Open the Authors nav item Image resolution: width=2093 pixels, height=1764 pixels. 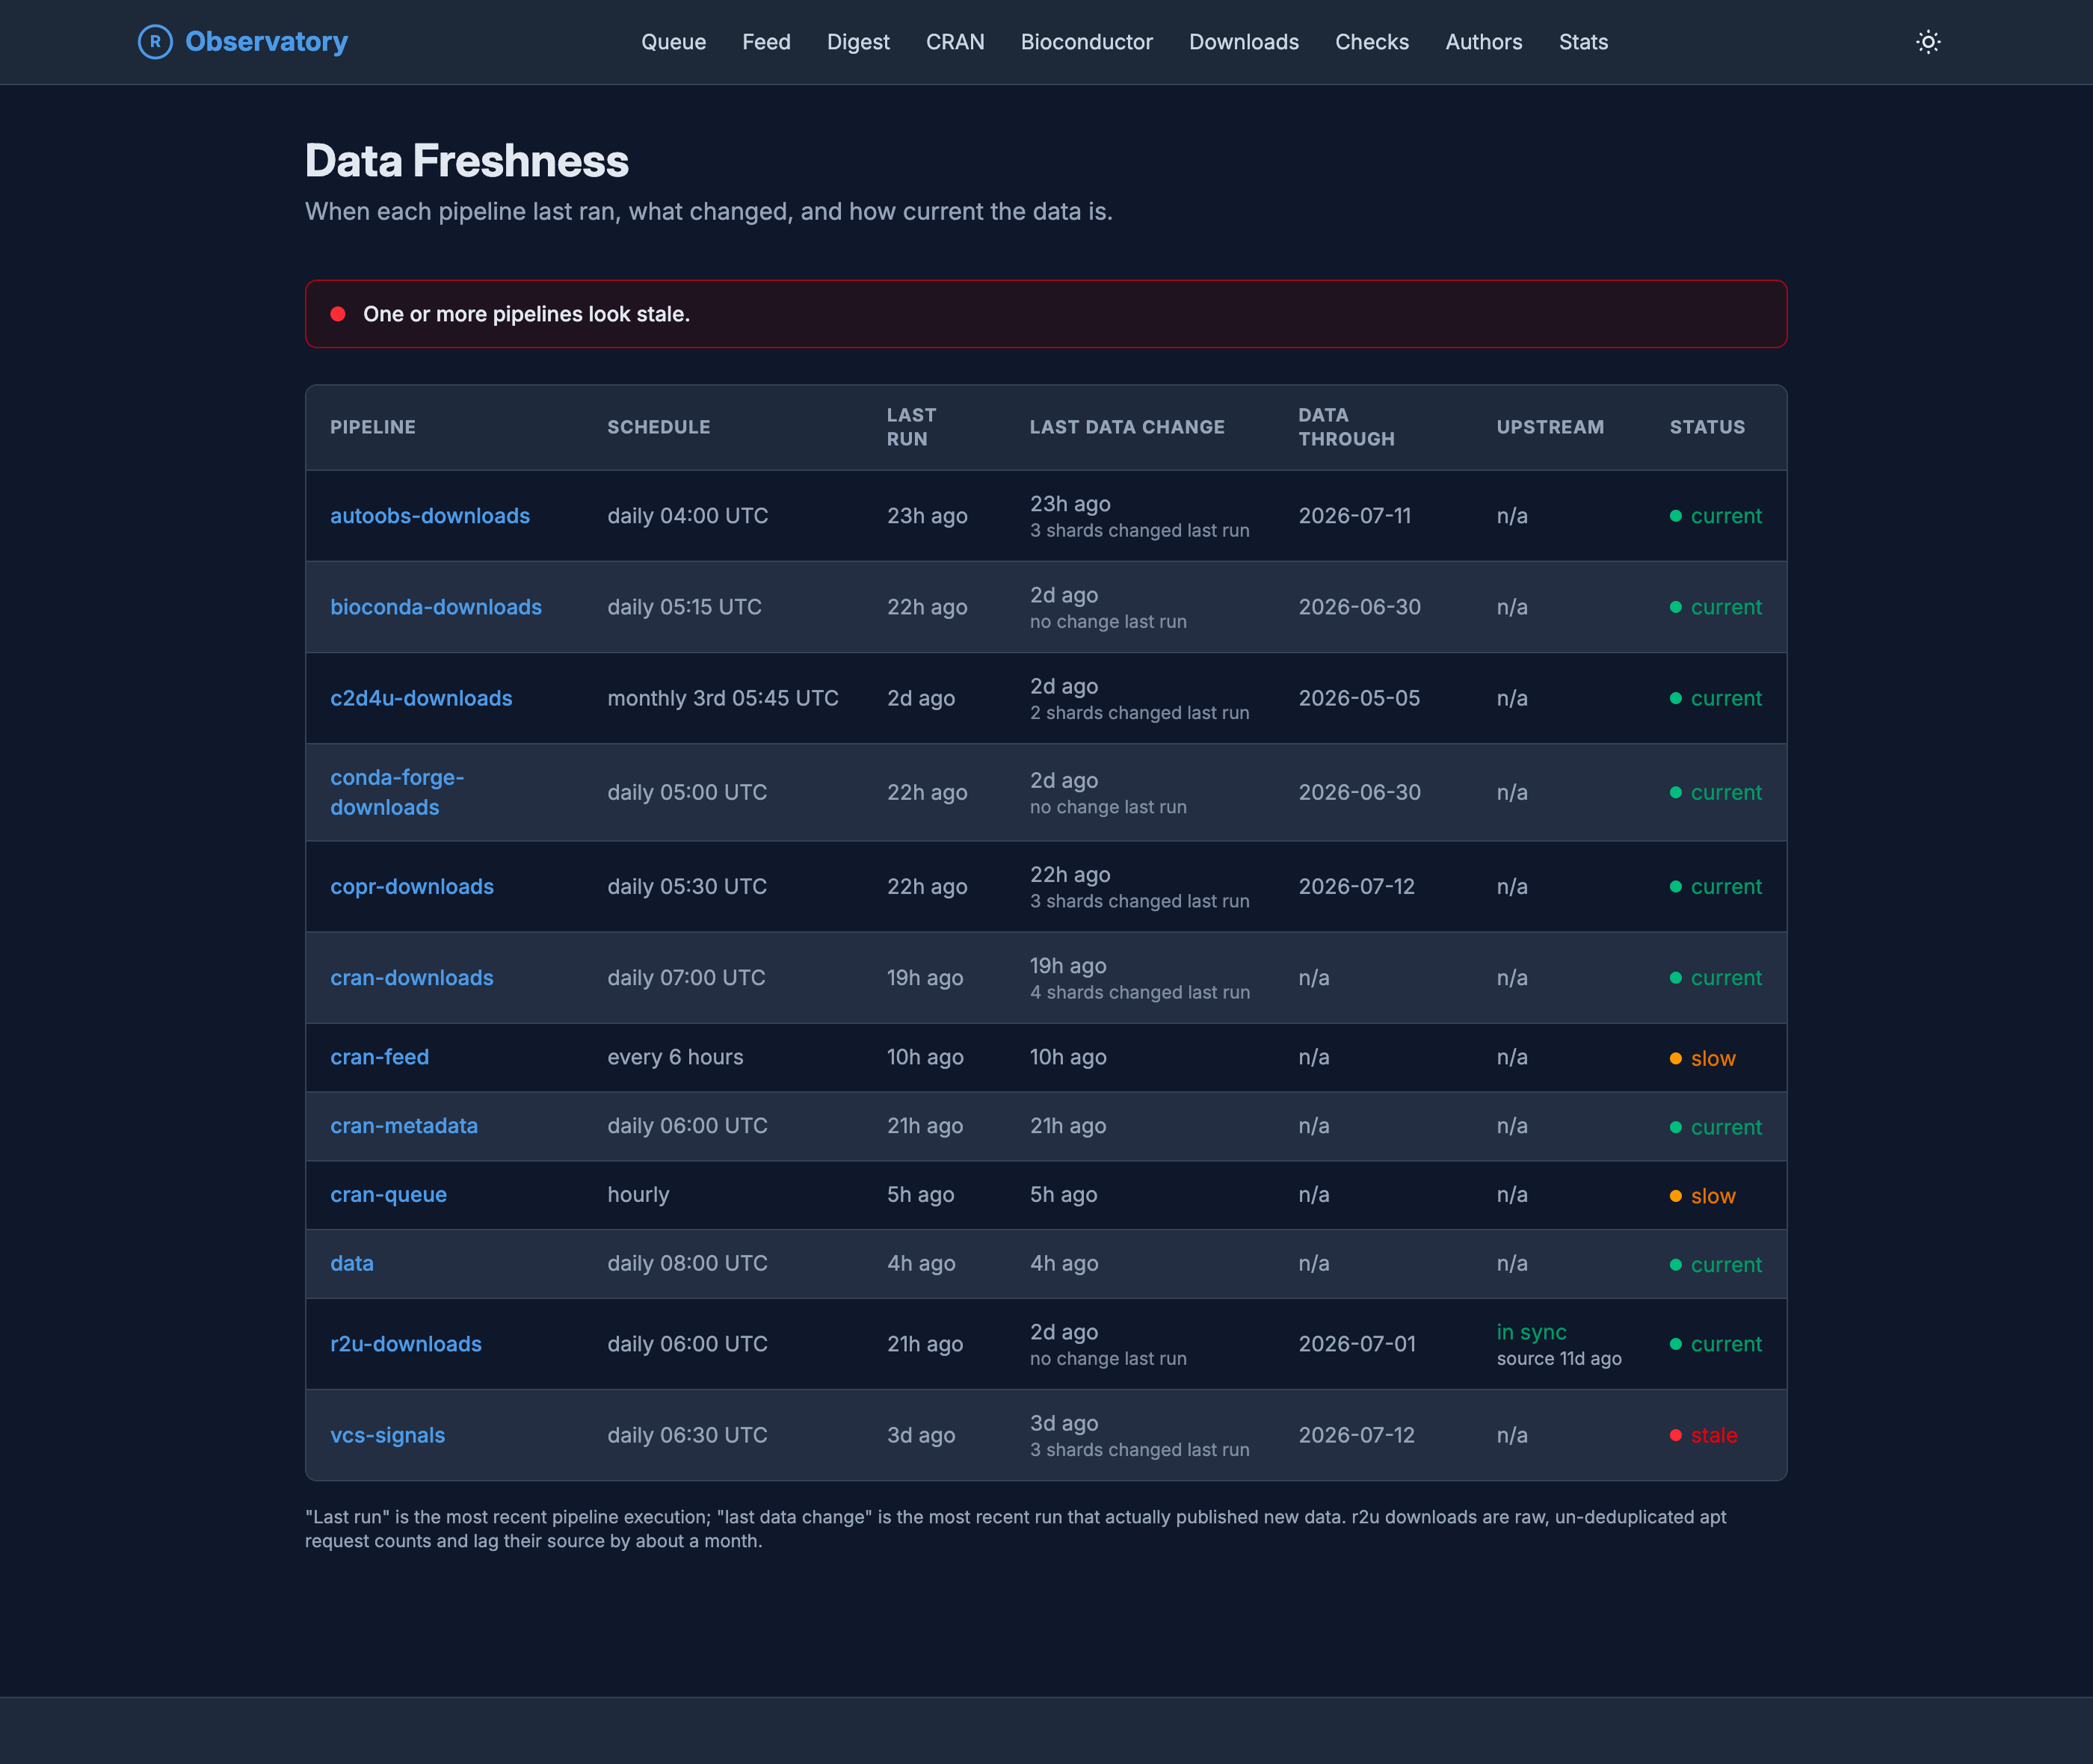[1484, 42]
